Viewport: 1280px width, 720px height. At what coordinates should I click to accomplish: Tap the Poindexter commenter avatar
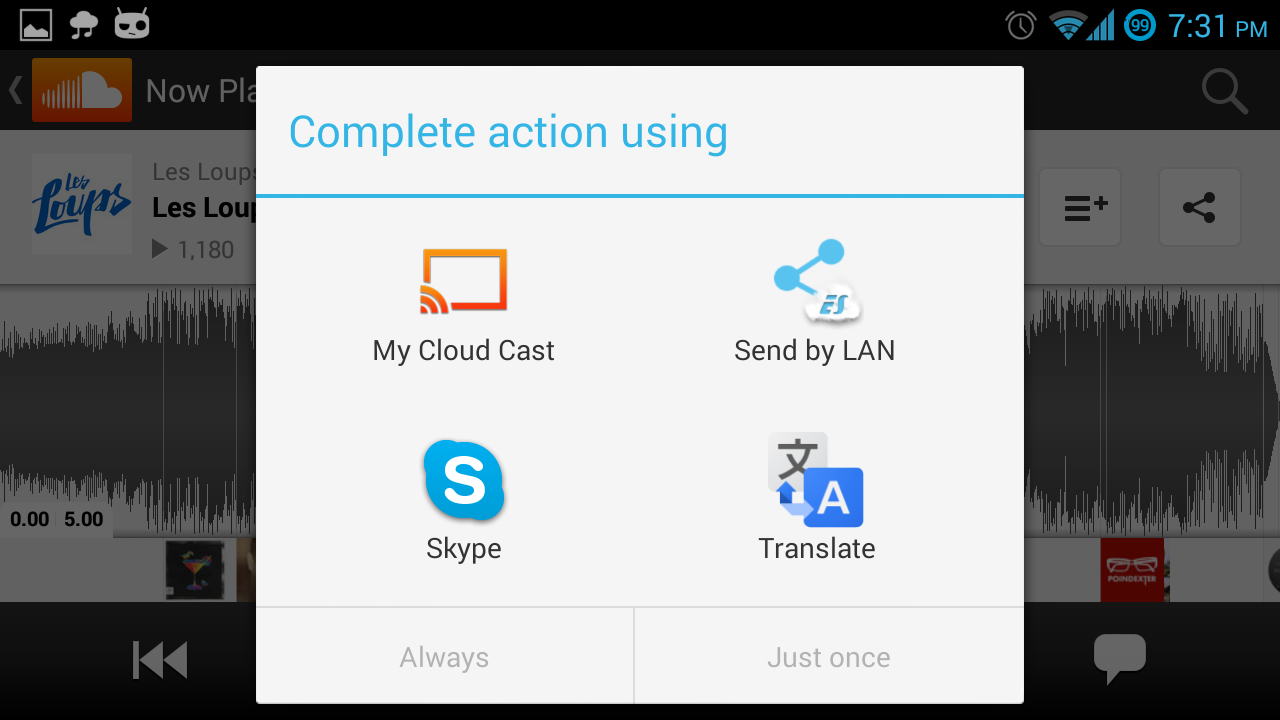pyautogui.click(x=1133, y=570)
